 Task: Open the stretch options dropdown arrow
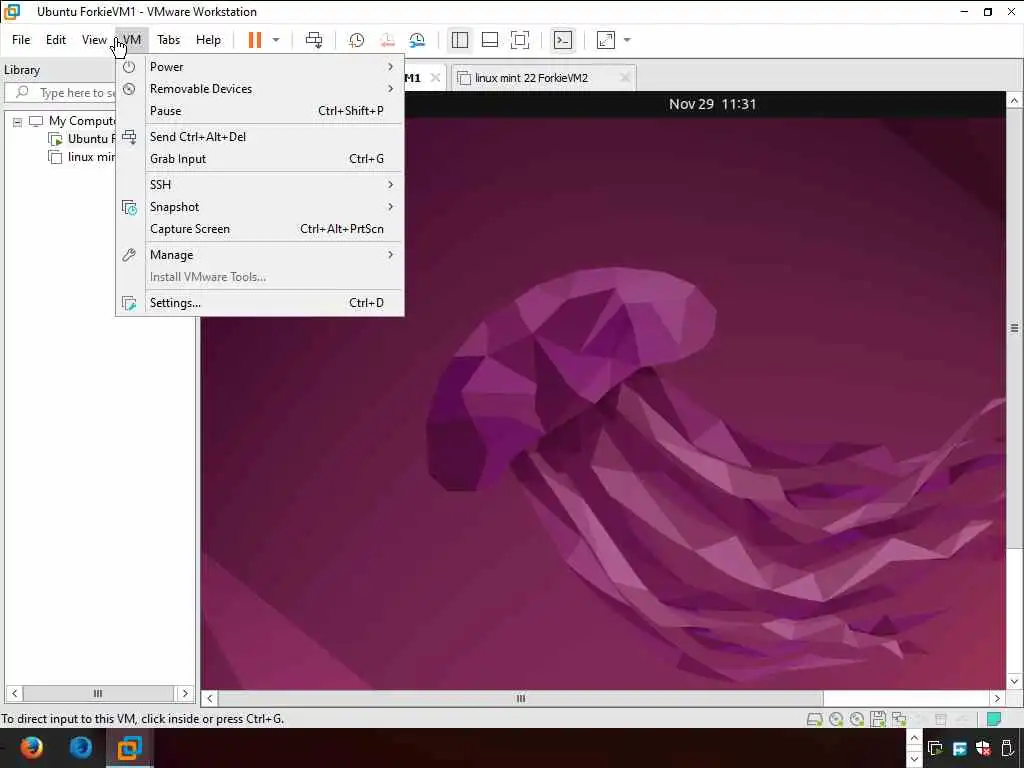[627, 40]
